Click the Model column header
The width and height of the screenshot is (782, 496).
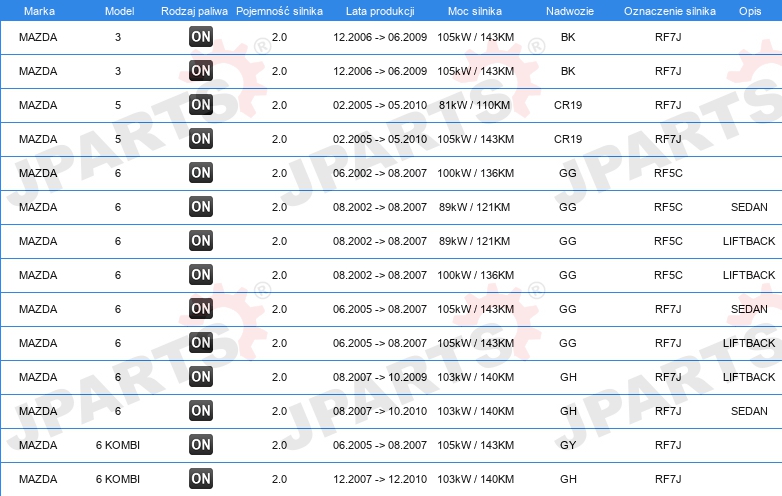pos(119,11)
